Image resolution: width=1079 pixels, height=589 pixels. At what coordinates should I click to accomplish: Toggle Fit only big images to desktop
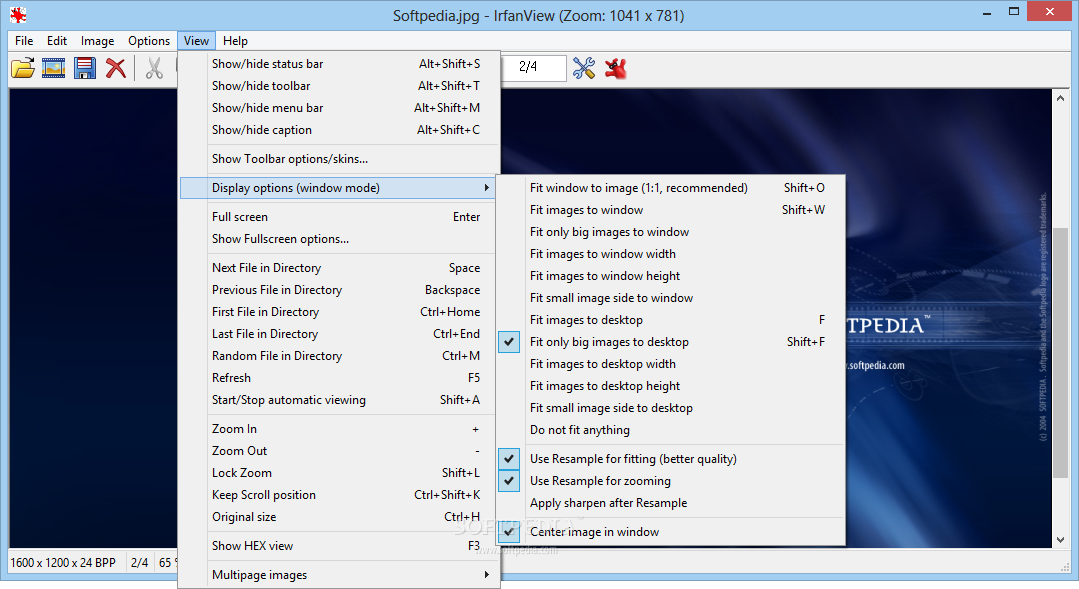pyautogui.click(x=671, y=342)
